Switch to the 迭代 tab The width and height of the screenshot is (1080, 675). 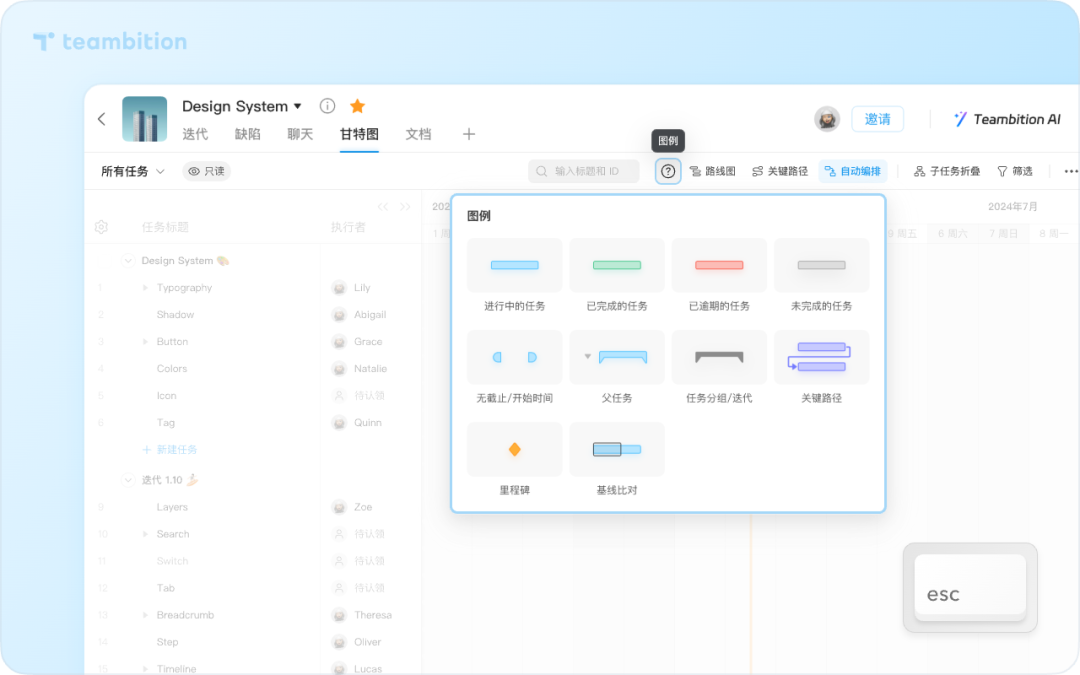195,134
